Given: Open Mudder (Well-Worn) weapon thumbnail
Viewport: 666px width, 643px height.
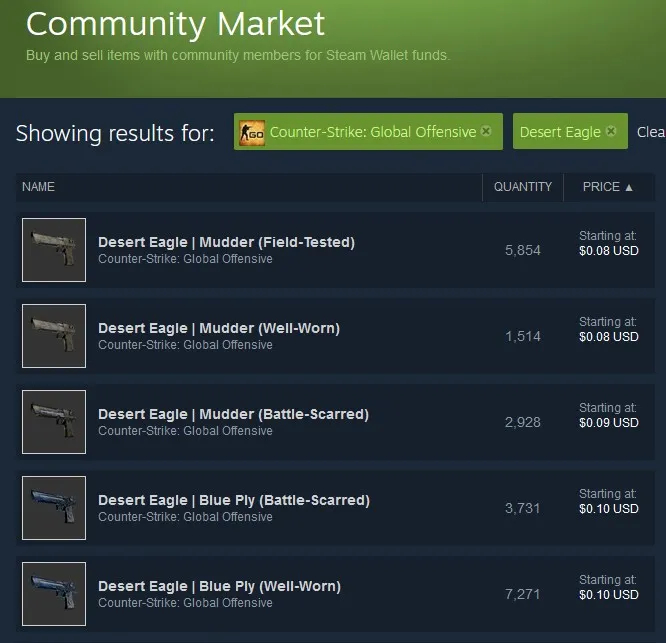Looking at the screenshot, I should tap(54, 336).
